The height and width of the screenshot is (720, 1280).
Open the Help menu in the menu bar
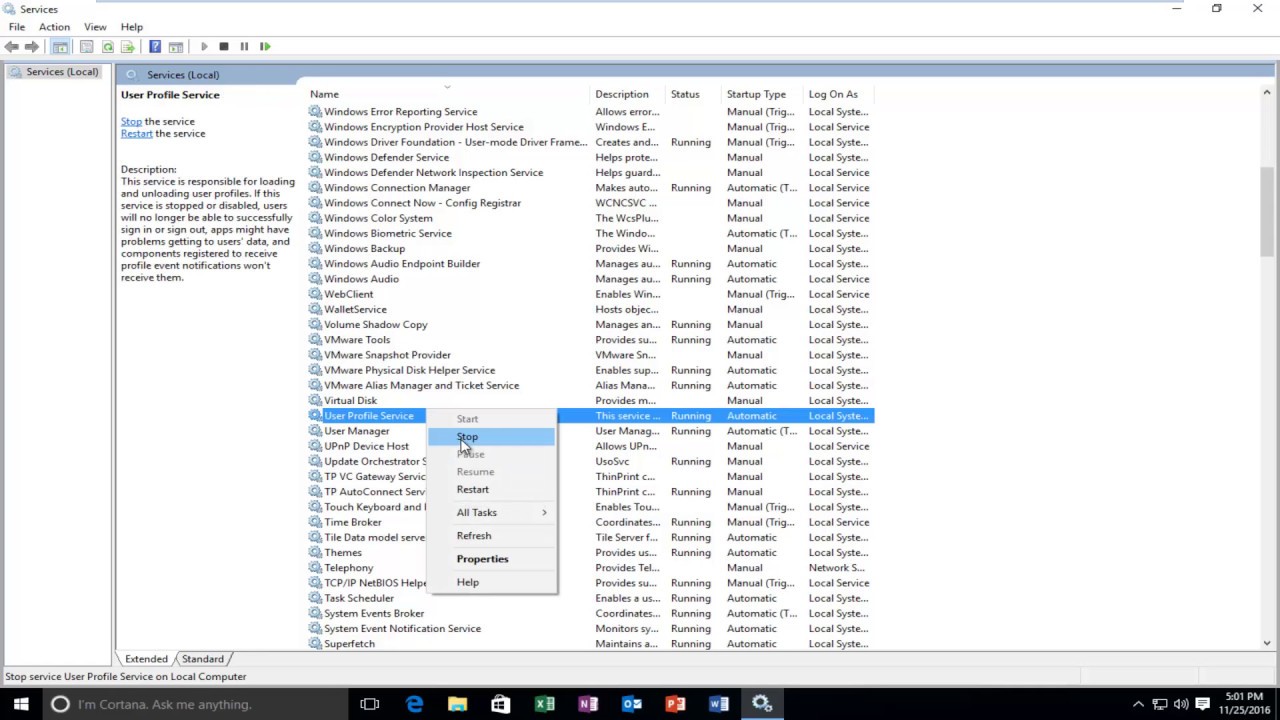(x=132, y=27)
